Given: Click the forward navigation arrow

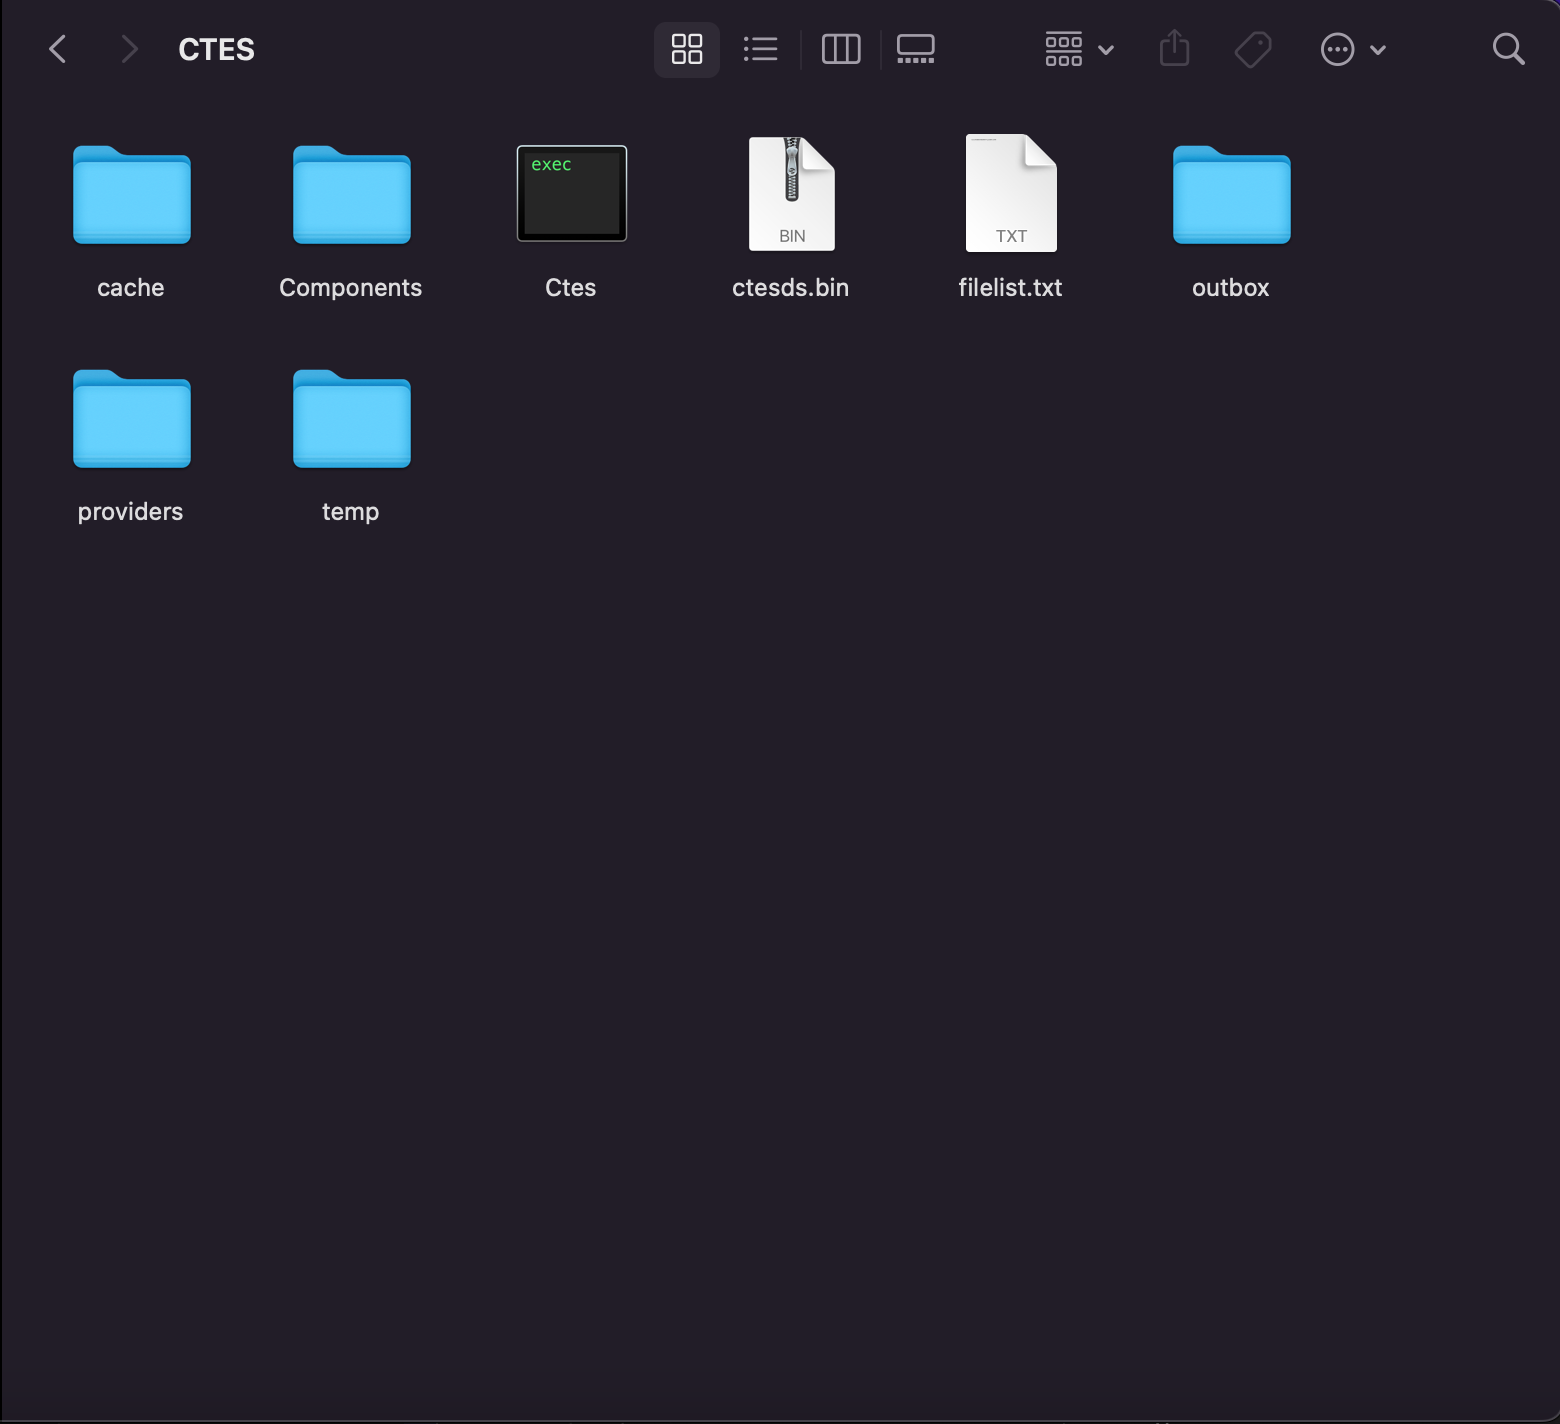Looking at the screenshot, I should (x=128, y=49).
